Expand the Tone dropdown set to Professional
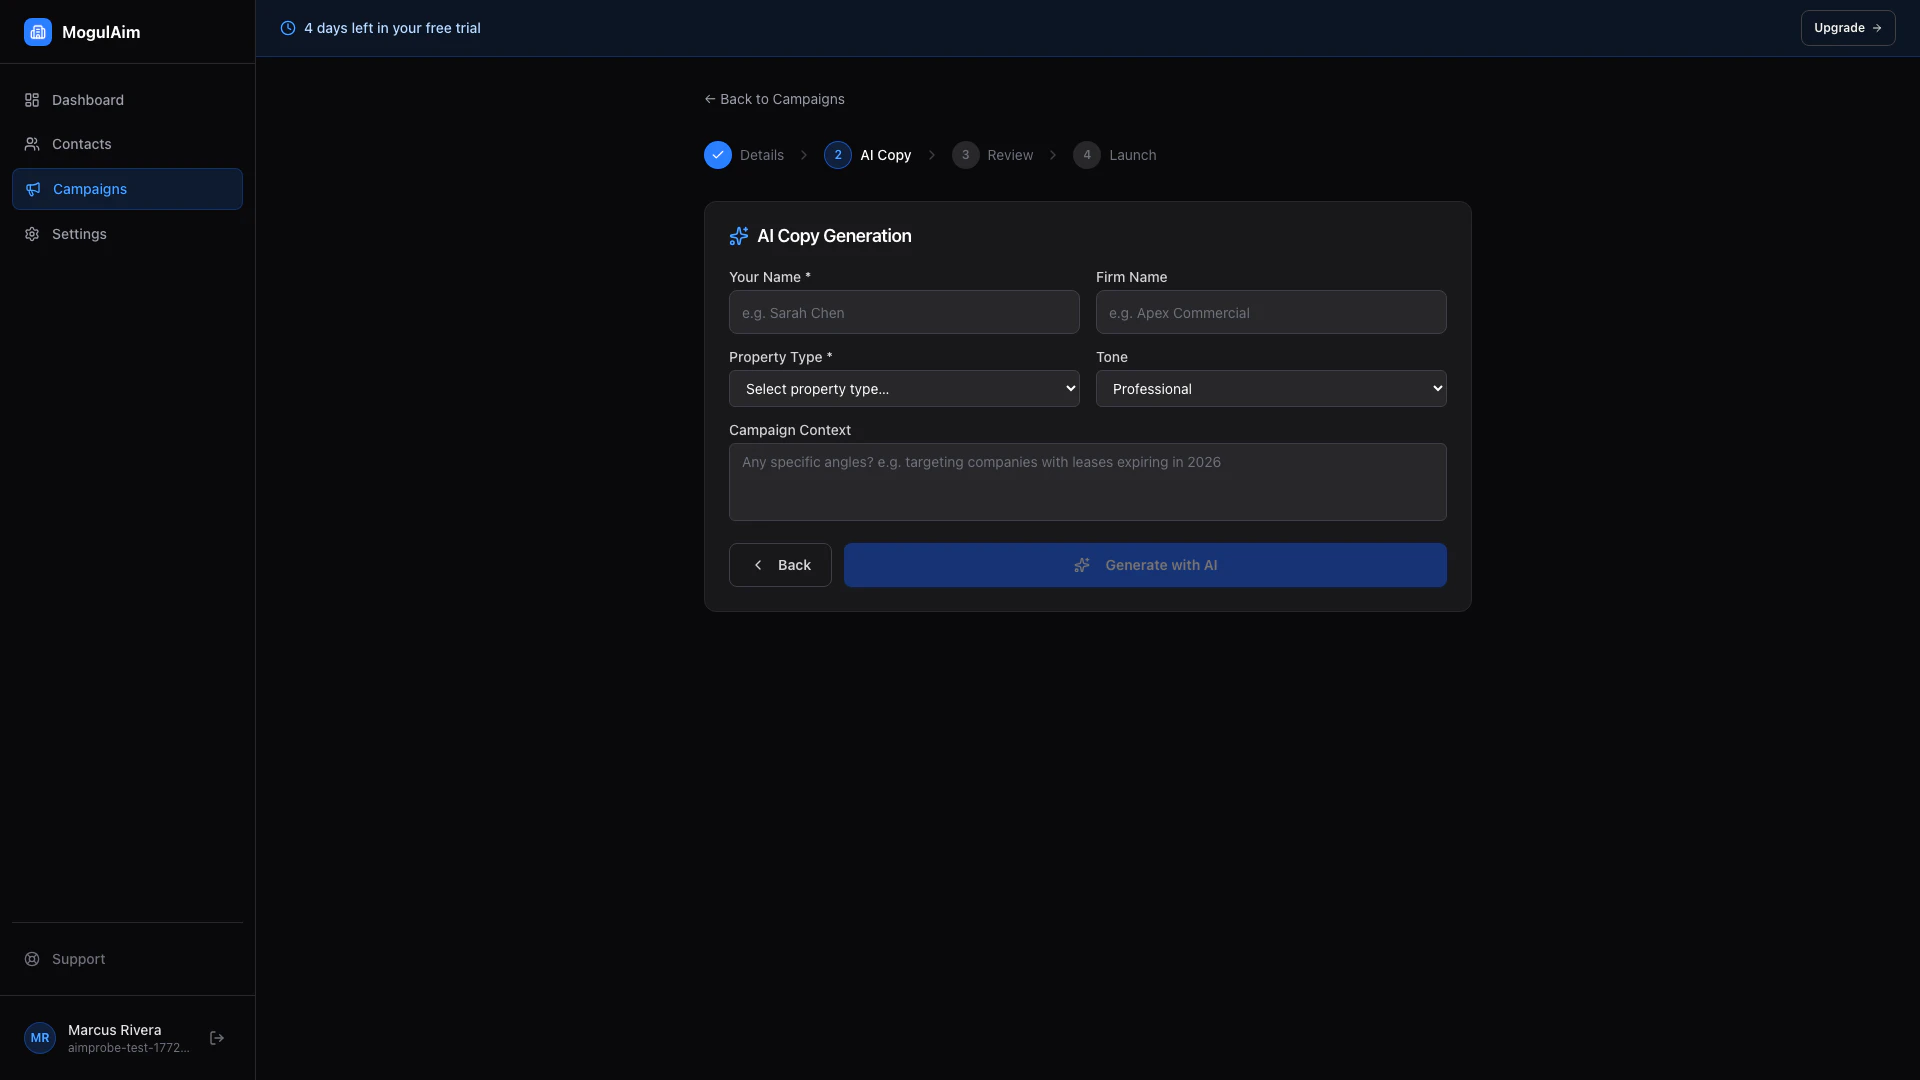Screen dimensions: 1920x1080 pyautogui.click(x=1270, y=389)
